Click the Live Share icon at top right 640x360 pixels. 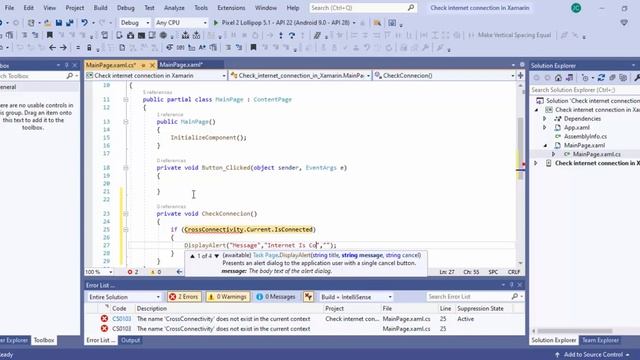(624, 23)
